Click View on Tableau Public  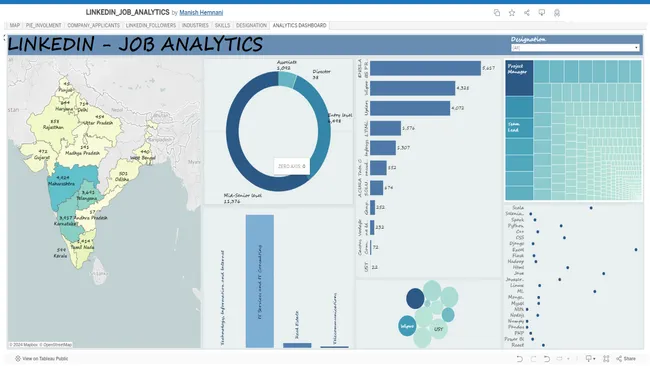pyautogui.click(x=41, y=359)
